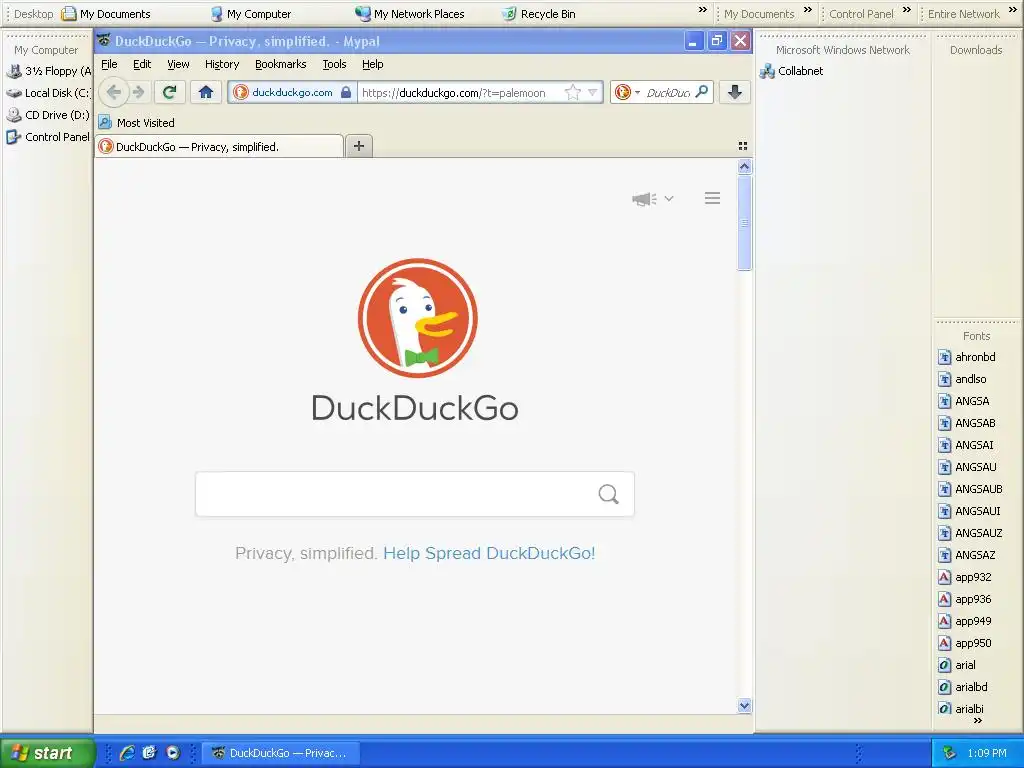Click the megaphone announcements icon
The width and height of the screenshot is (1024, 768).
click(644, 199)
